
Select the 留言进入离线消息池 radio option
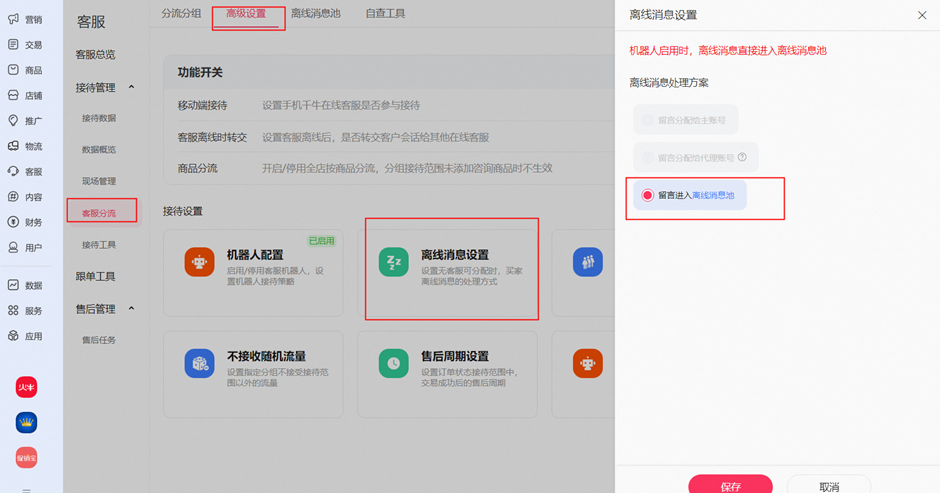tap(647, 195)
